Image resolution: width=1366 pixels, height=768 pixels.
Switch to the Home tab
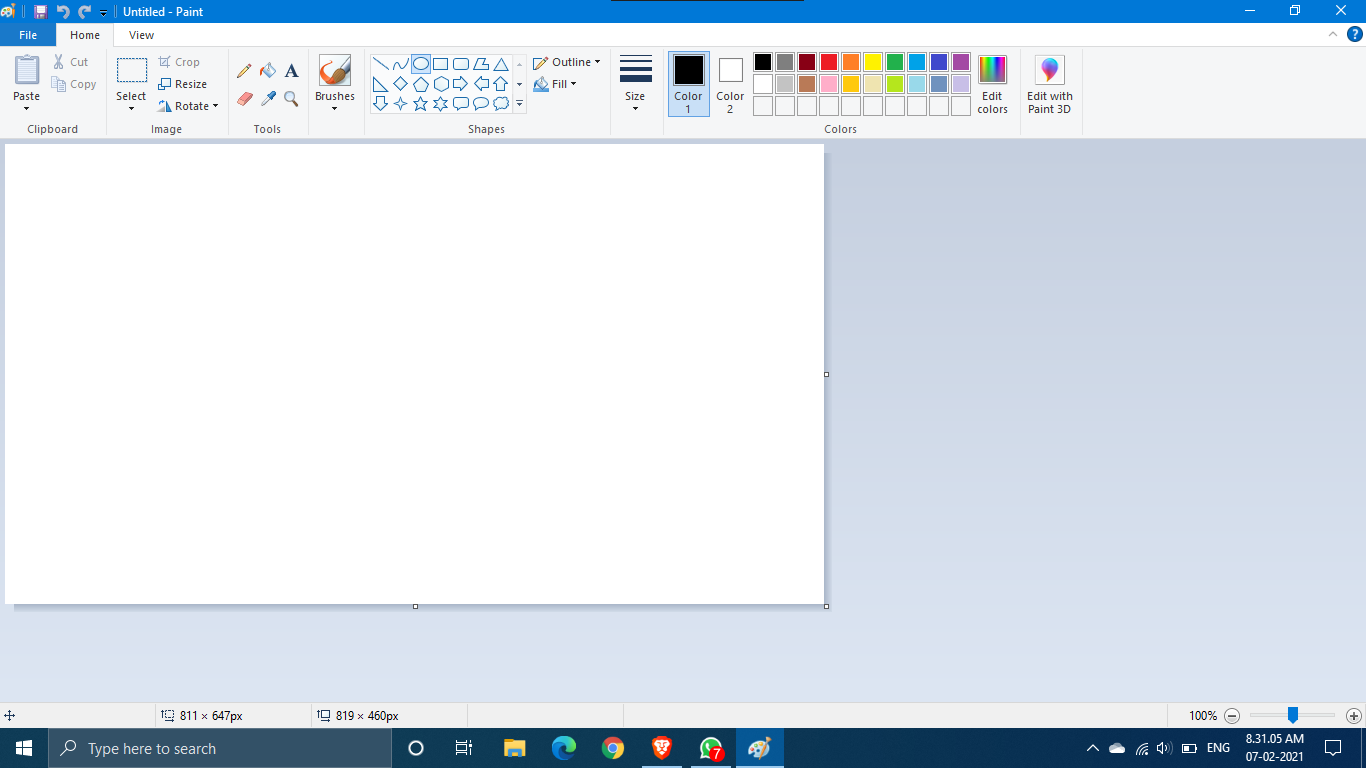click(x=85, y=35)
